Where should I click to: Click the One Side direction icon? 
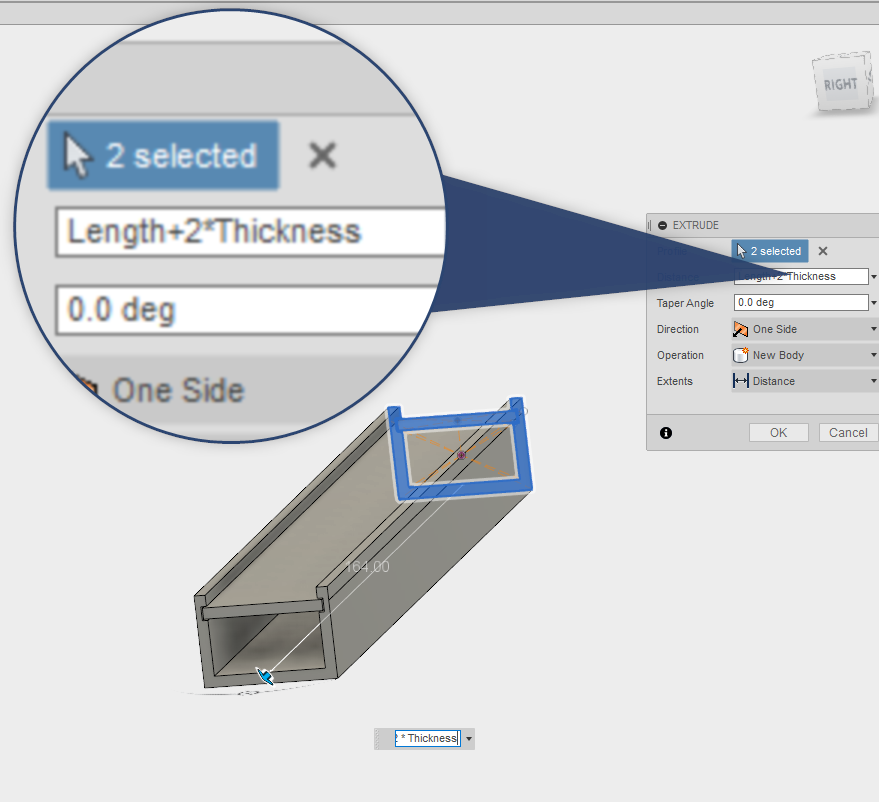[741, 329]
